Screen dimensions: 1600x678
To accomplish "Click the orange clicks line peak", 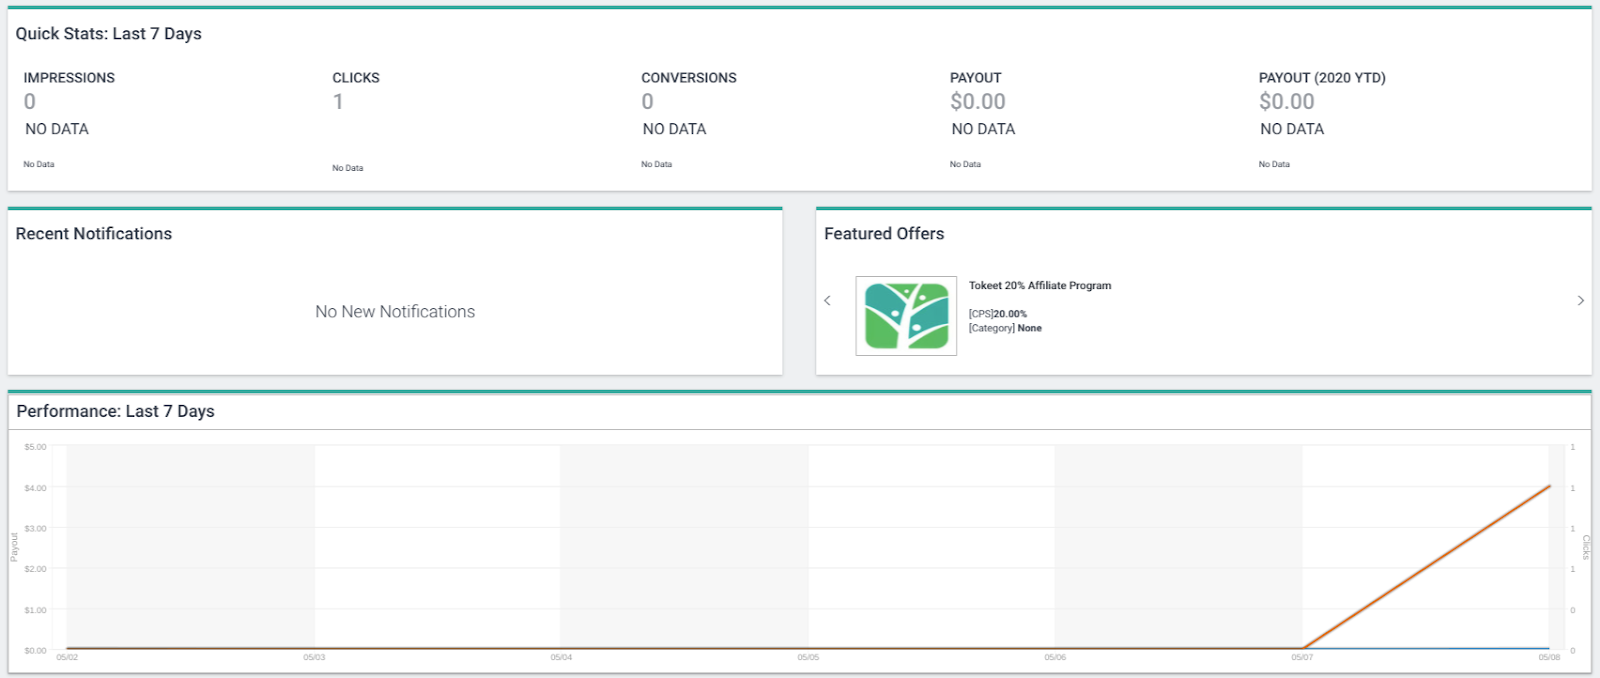I will 1549,487.
